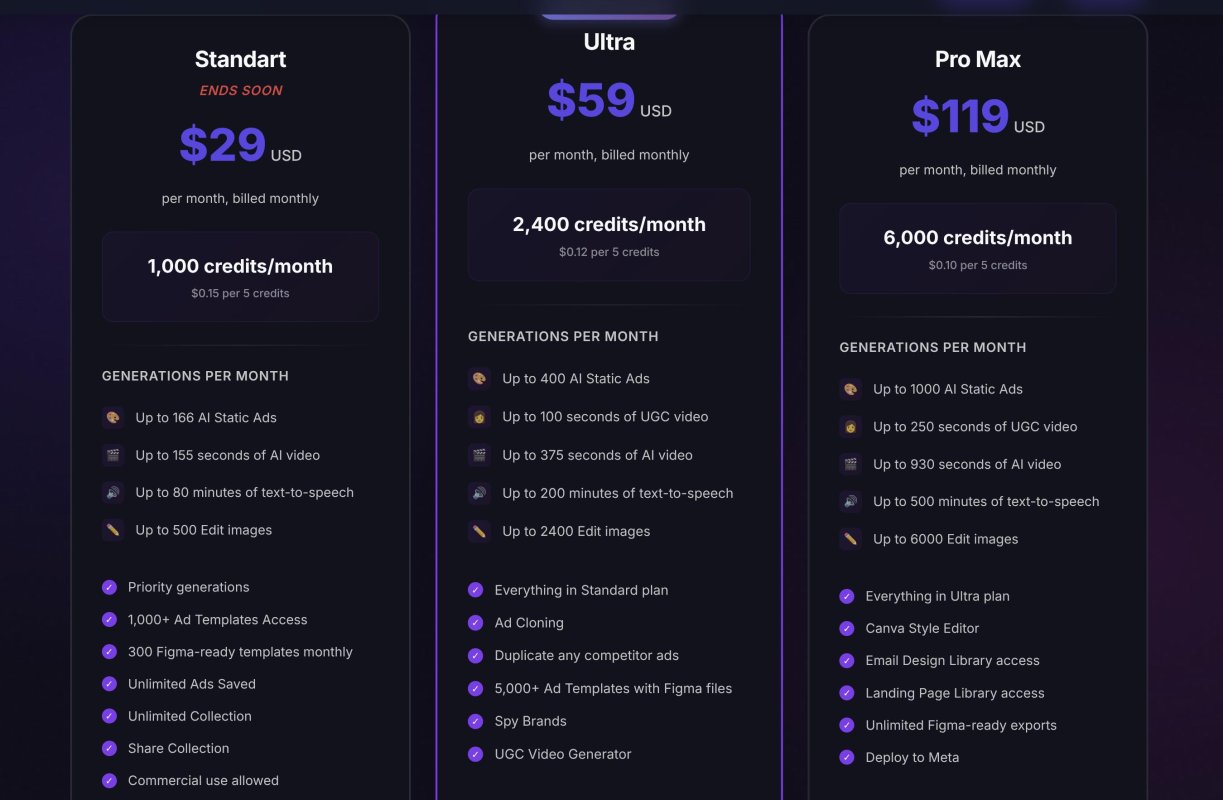The image size is (1223, 800).
Task: Click the pencil icon beside 6000 Edit images
Action: [850, 539]
